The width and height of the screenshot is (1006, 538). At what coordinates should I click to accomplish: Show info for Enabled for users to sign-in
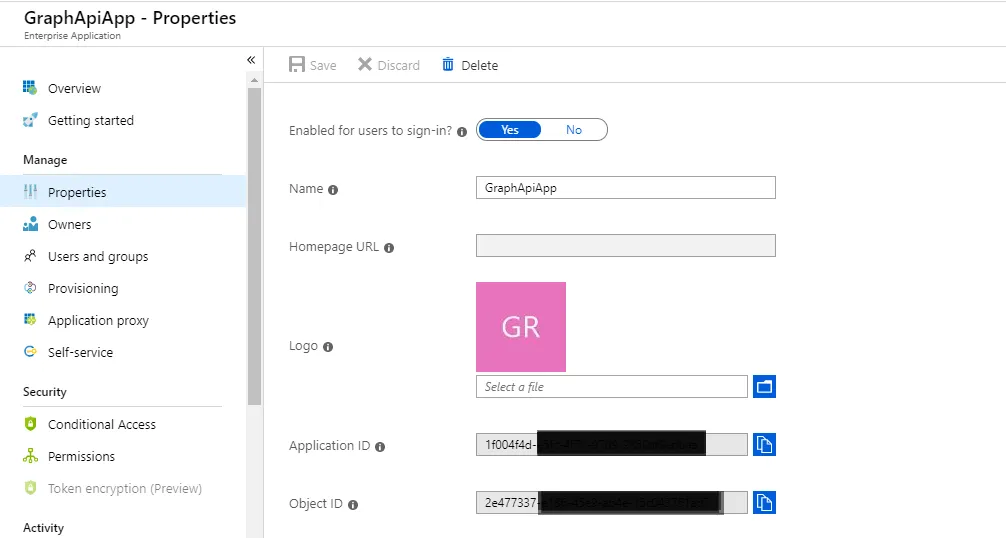pos(462,131)
